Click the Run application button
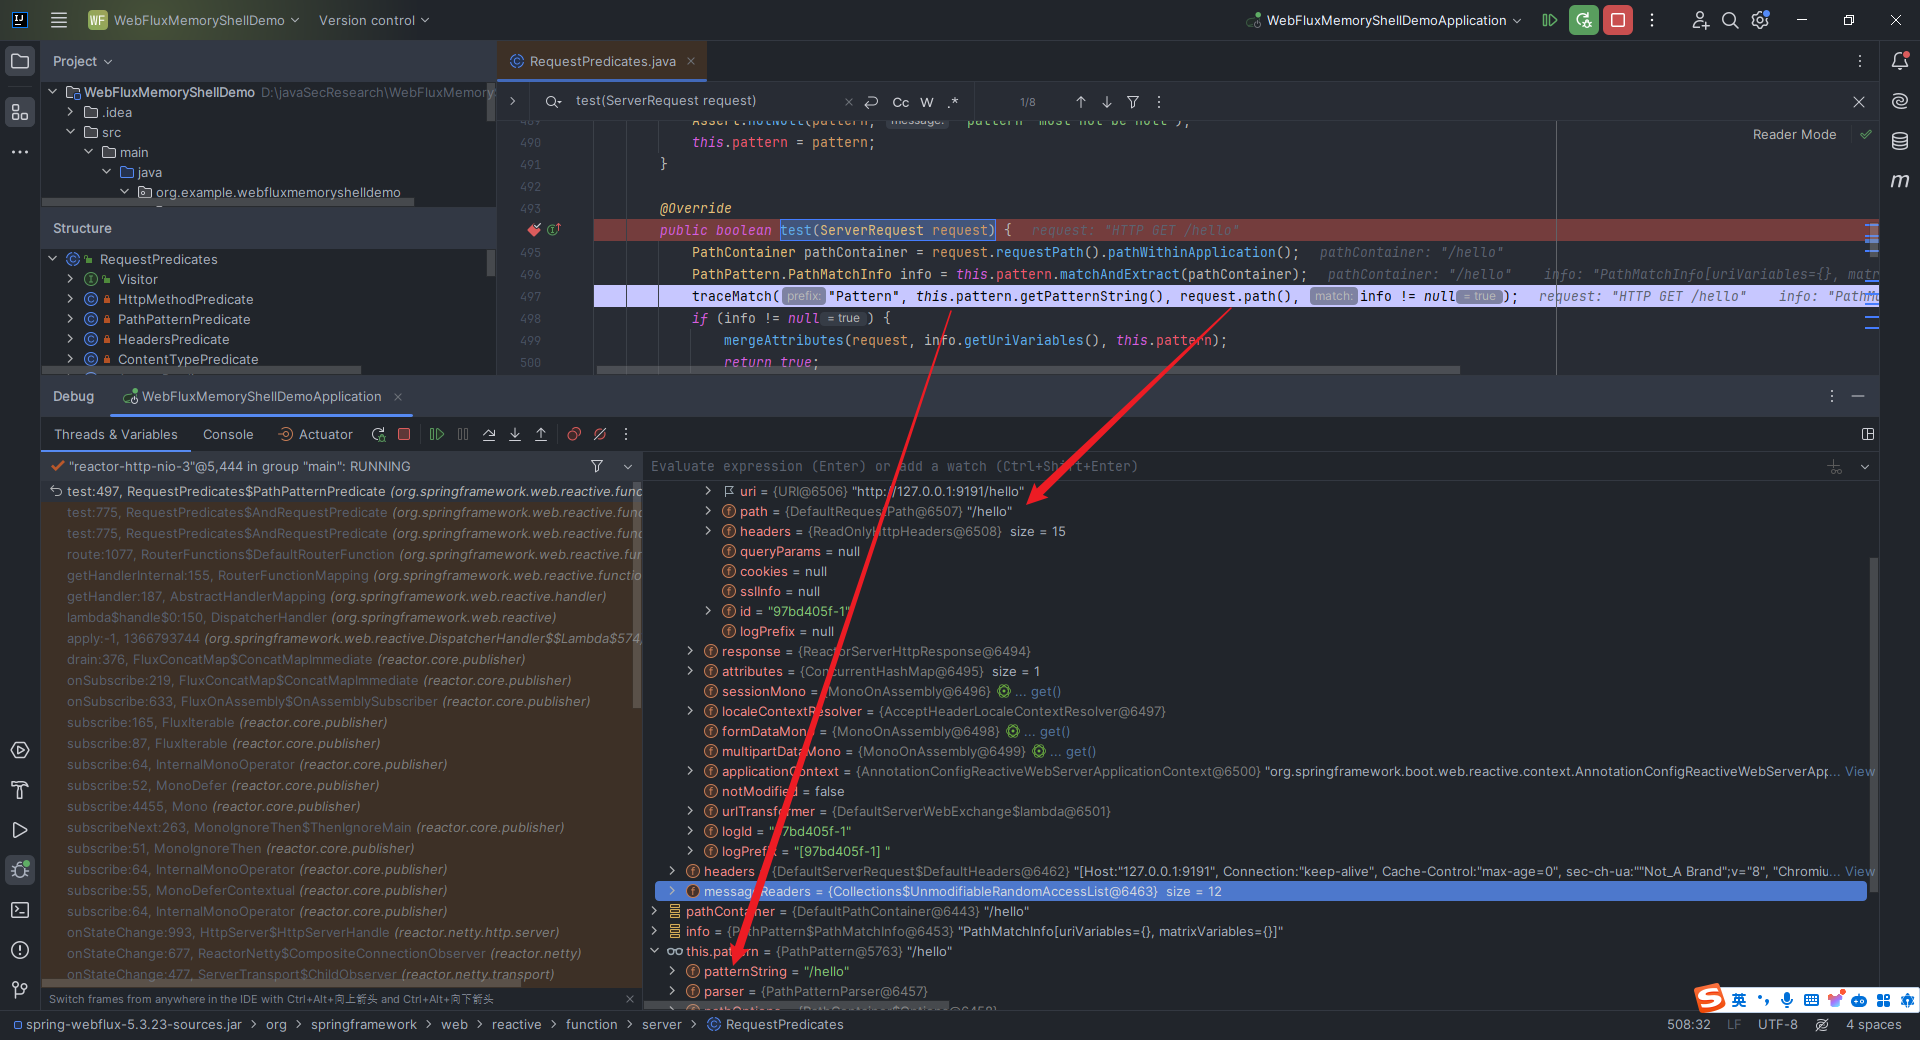This screenshot has width=1920, height=1040. [1550, 20]
